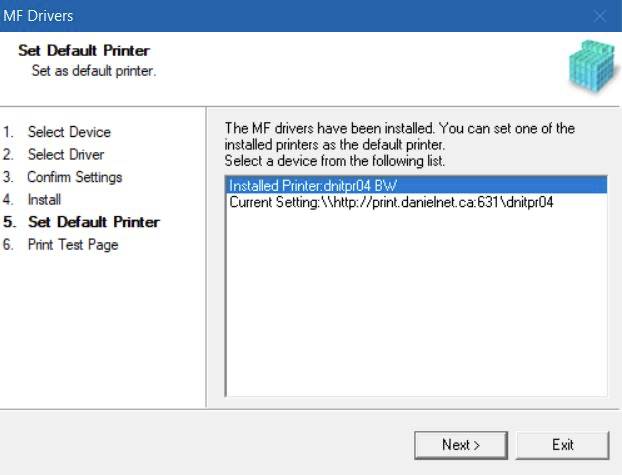The image size is (622, 475).
Task: Click the Next button
Action: coord(460,445)
